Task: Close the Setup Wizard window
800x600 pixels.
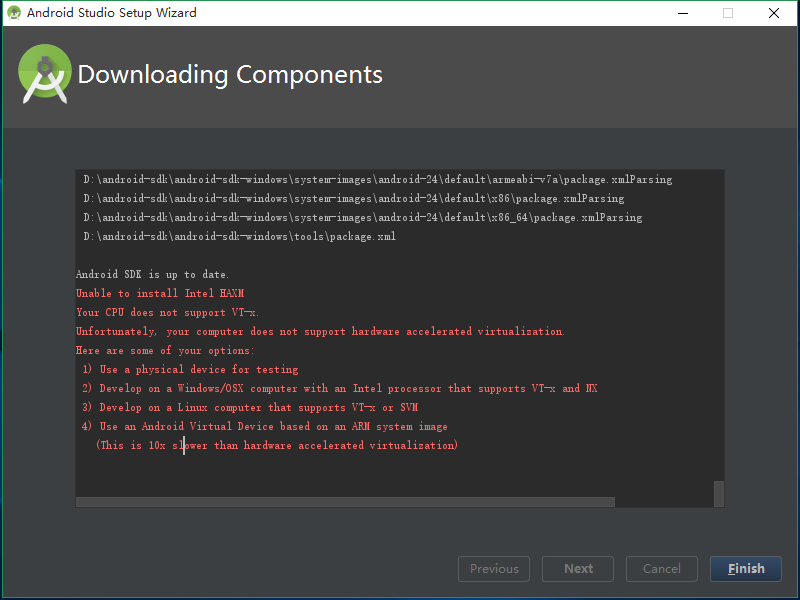Action: point(773,13)
